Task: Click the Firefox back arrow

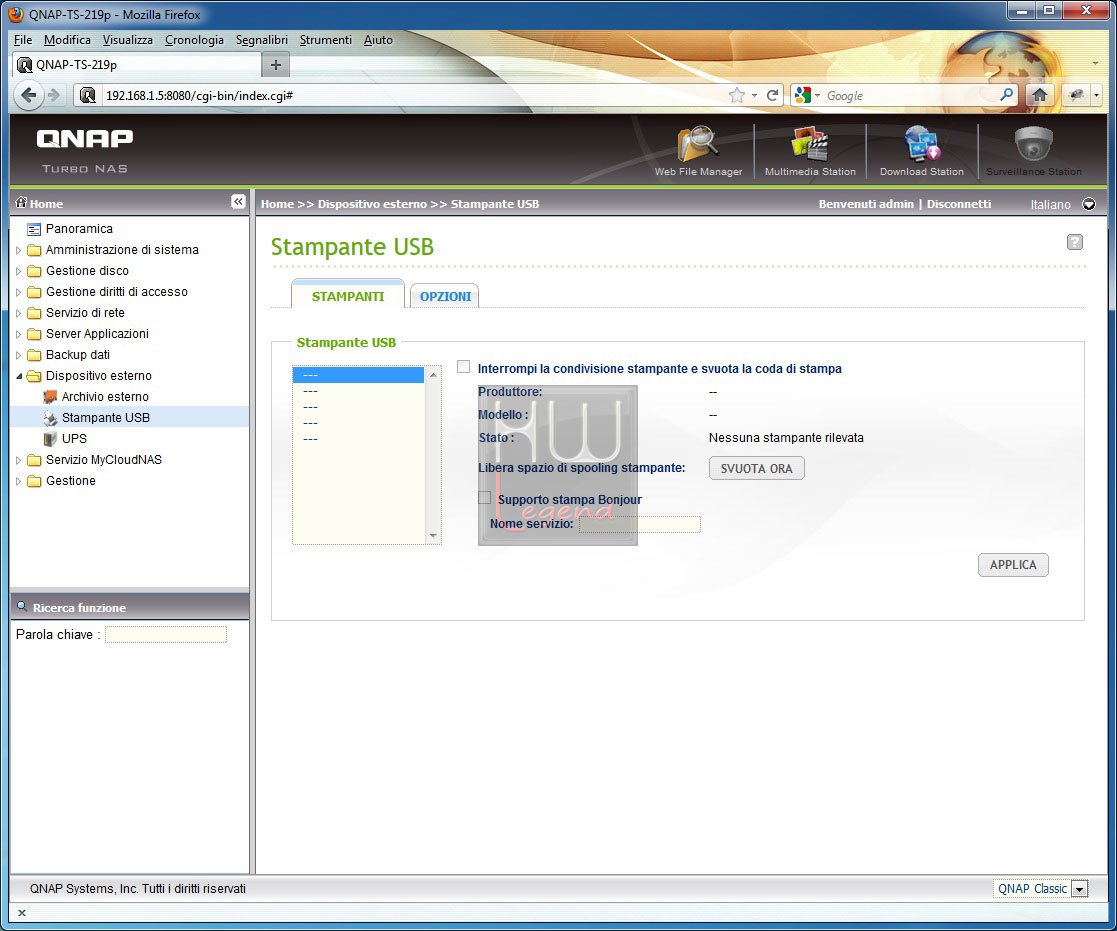Action: coord(28,95)
